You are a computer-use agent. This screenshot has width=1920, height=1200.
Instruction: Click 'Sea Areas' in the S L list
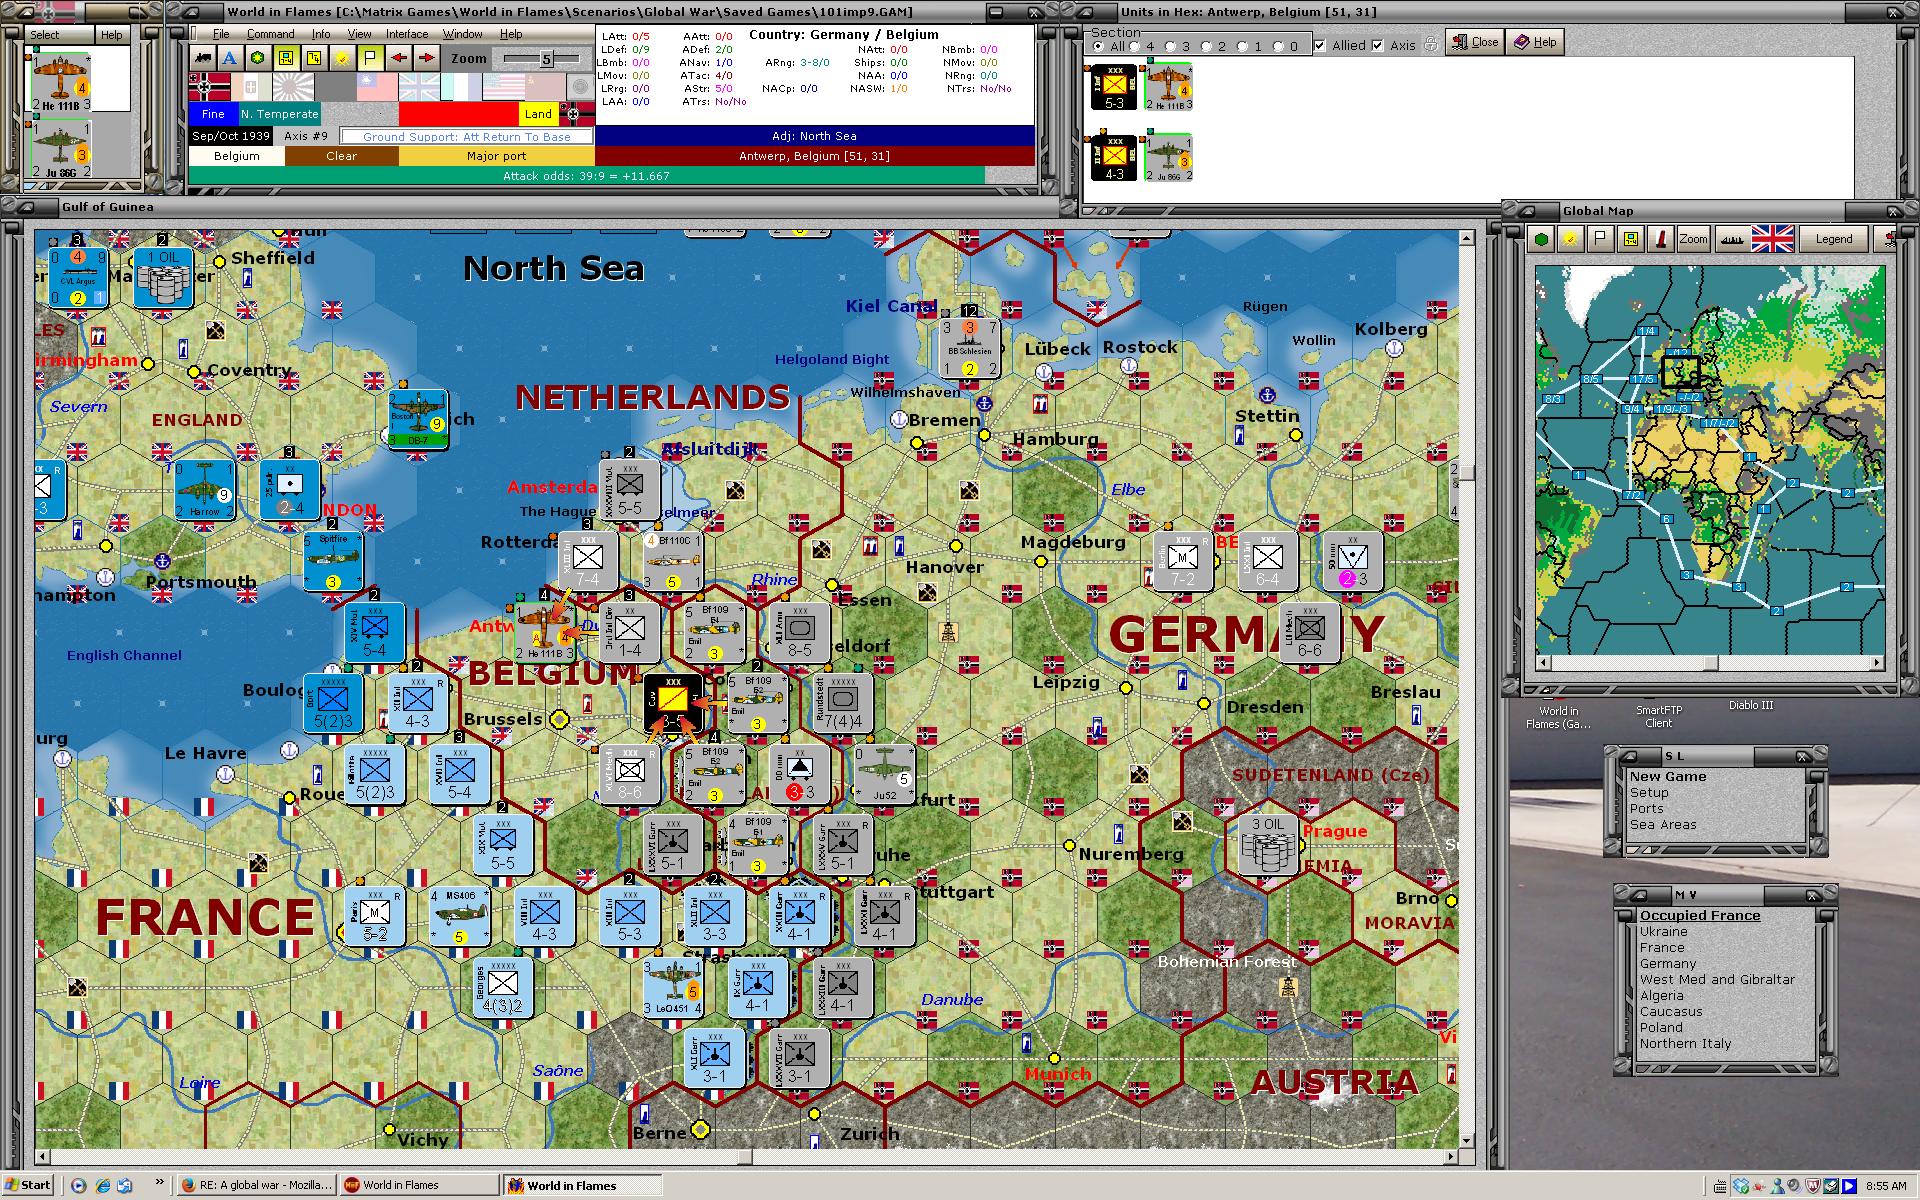1663,825
